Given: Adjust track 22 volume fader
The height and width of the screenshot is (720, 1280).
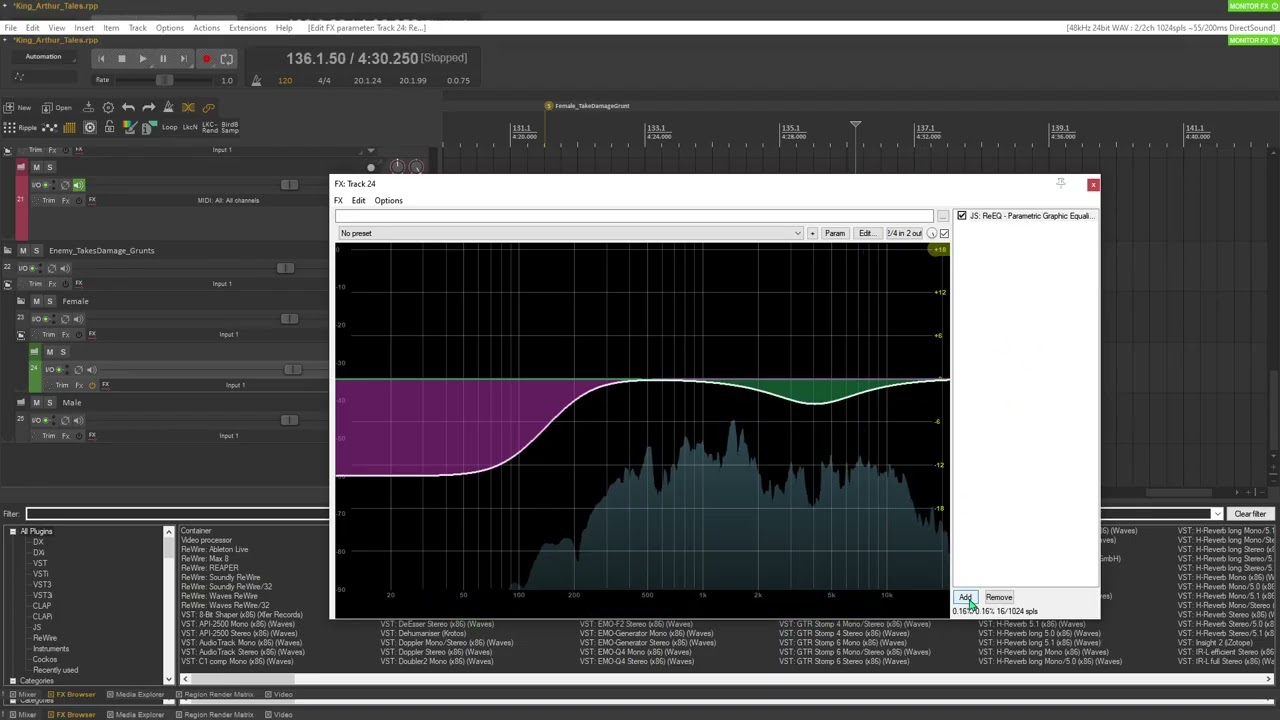Looking at the screenshot, I should click(285, 268).
